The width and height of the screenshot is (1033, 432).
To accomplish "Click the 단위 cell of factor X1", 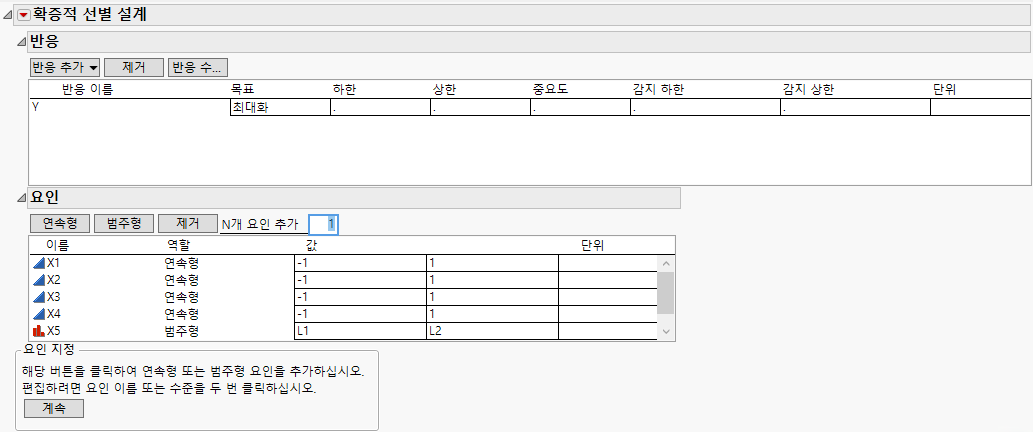I will pyautogui.click(x=607, y=263).
